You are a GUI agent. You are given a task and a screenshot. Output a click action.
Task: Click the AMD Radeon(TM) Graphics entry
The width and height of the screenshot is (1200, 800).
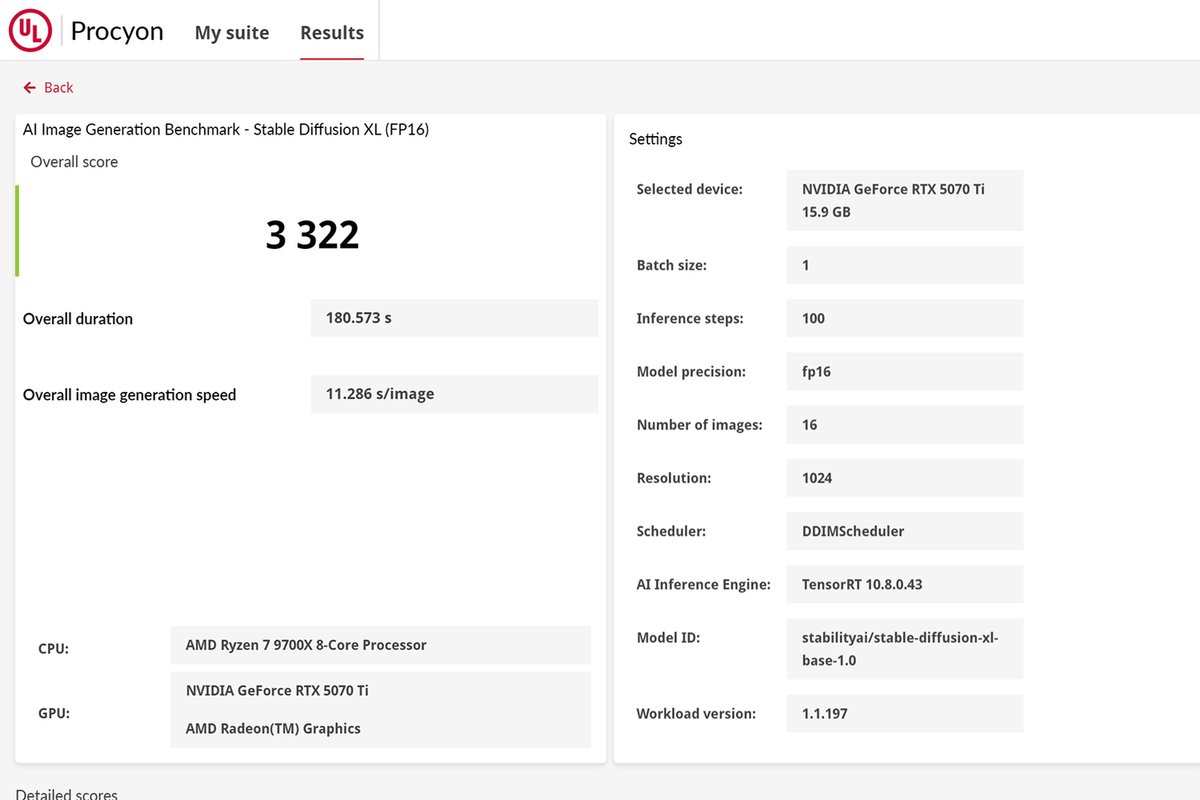pyautogui.click(x=273, y=728)
